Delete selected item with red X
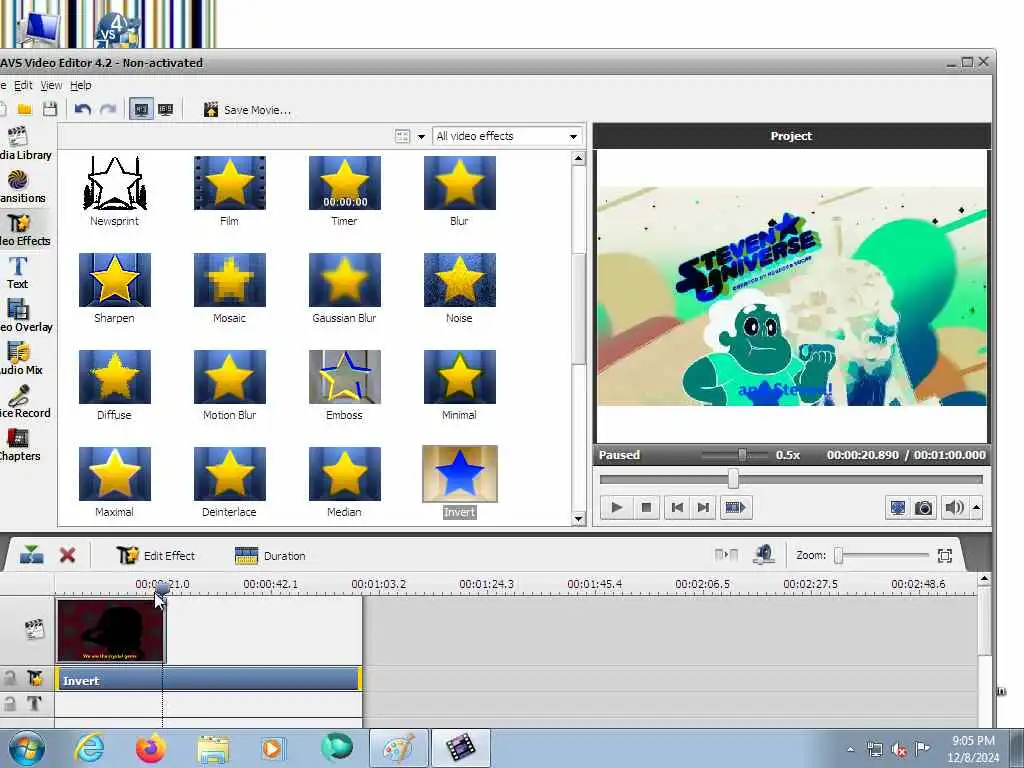 [x=67, y=555]
